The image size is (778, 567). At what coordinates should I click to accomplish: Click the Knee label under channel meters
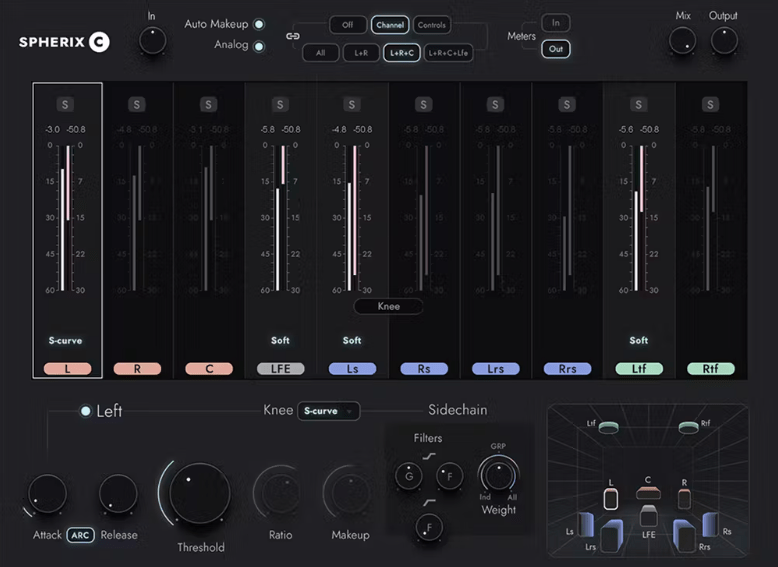coord(388,306)
